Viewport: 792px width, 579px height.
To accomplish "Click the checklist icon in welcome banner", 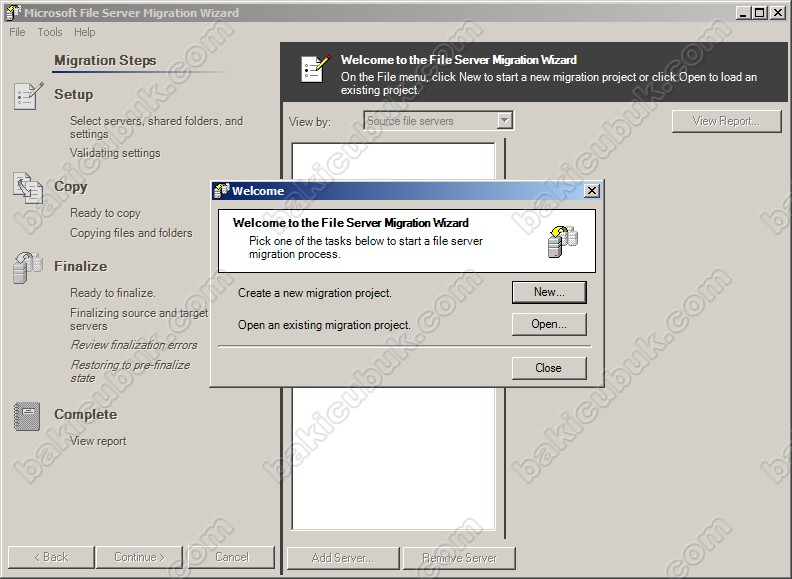I will [x=316, y=69].
